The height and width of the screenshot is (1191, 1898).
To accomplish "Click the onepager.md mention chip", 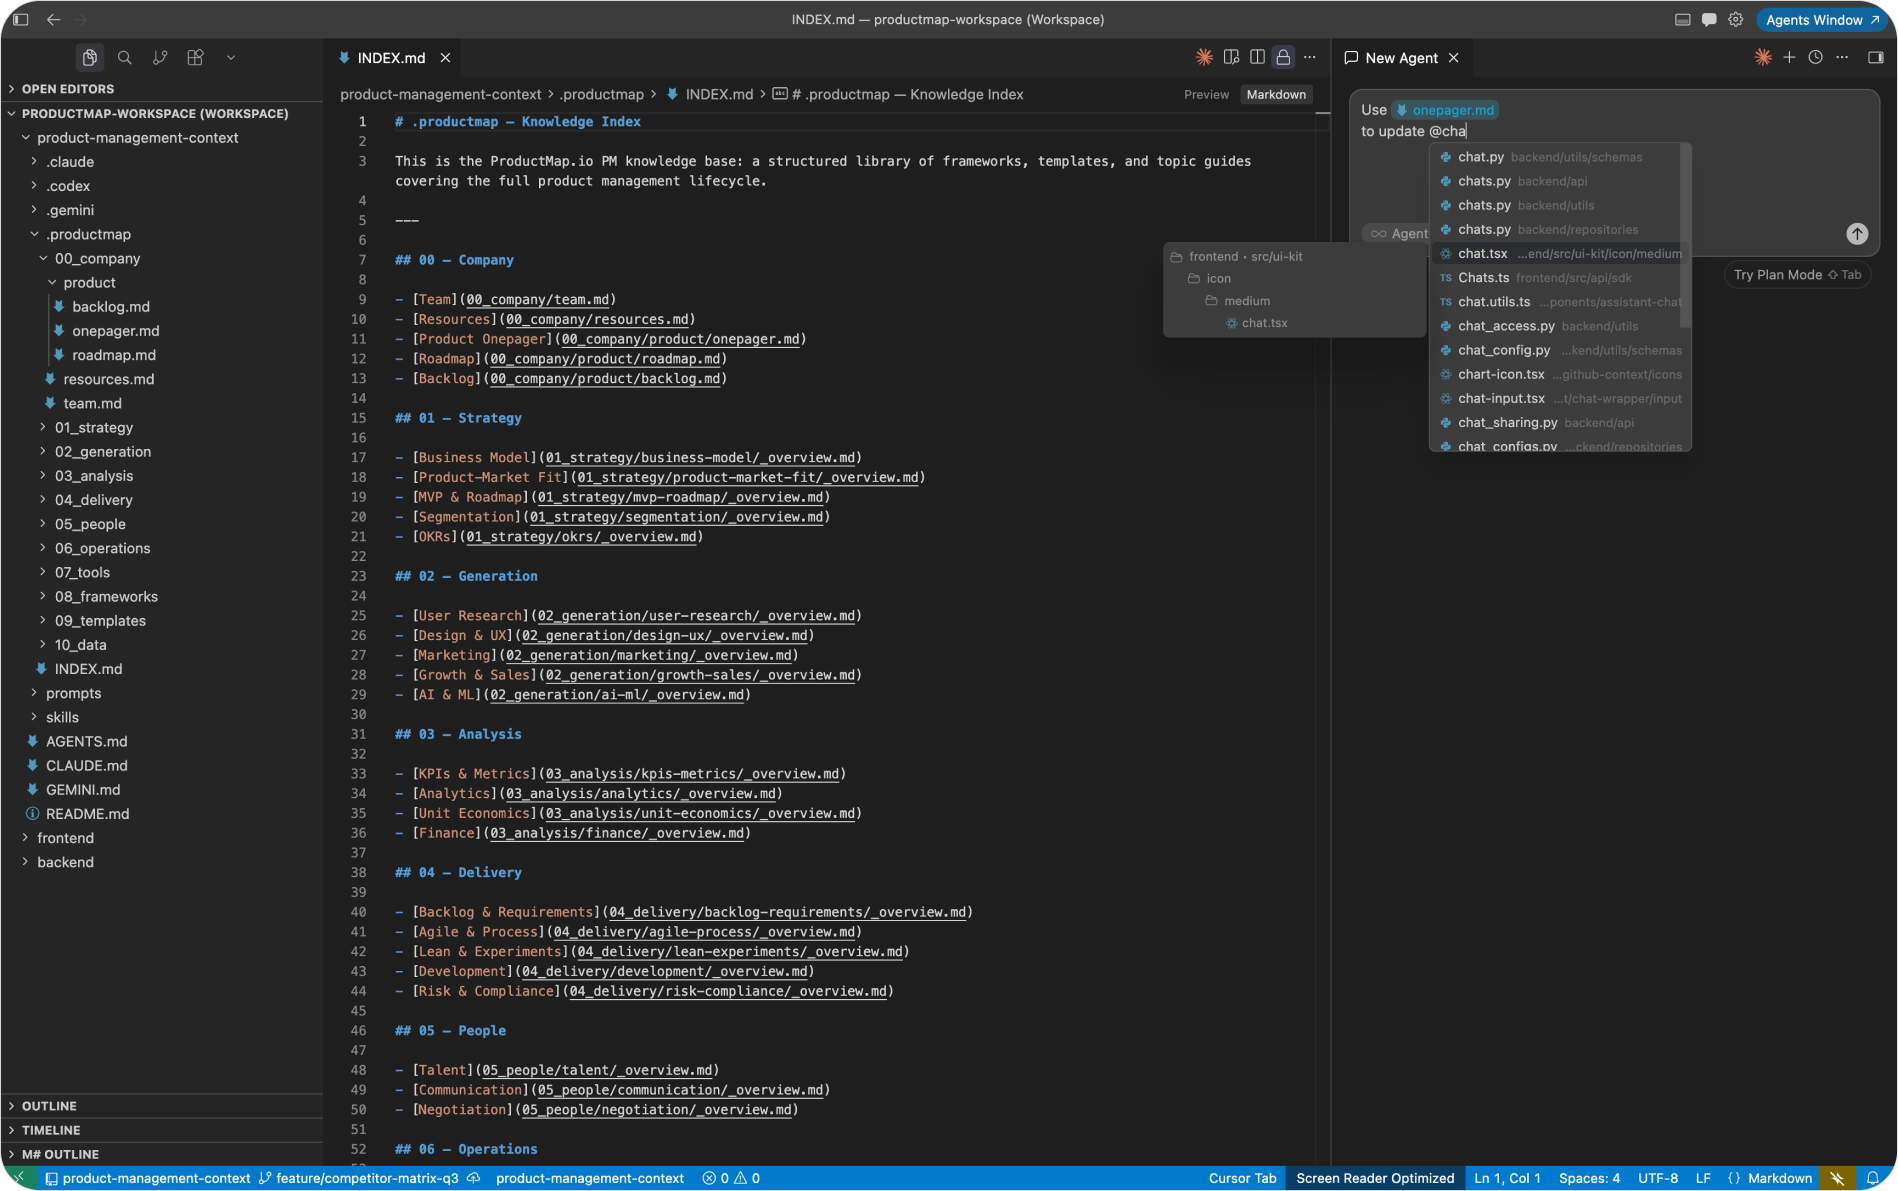I will (x=1445, y=110).
